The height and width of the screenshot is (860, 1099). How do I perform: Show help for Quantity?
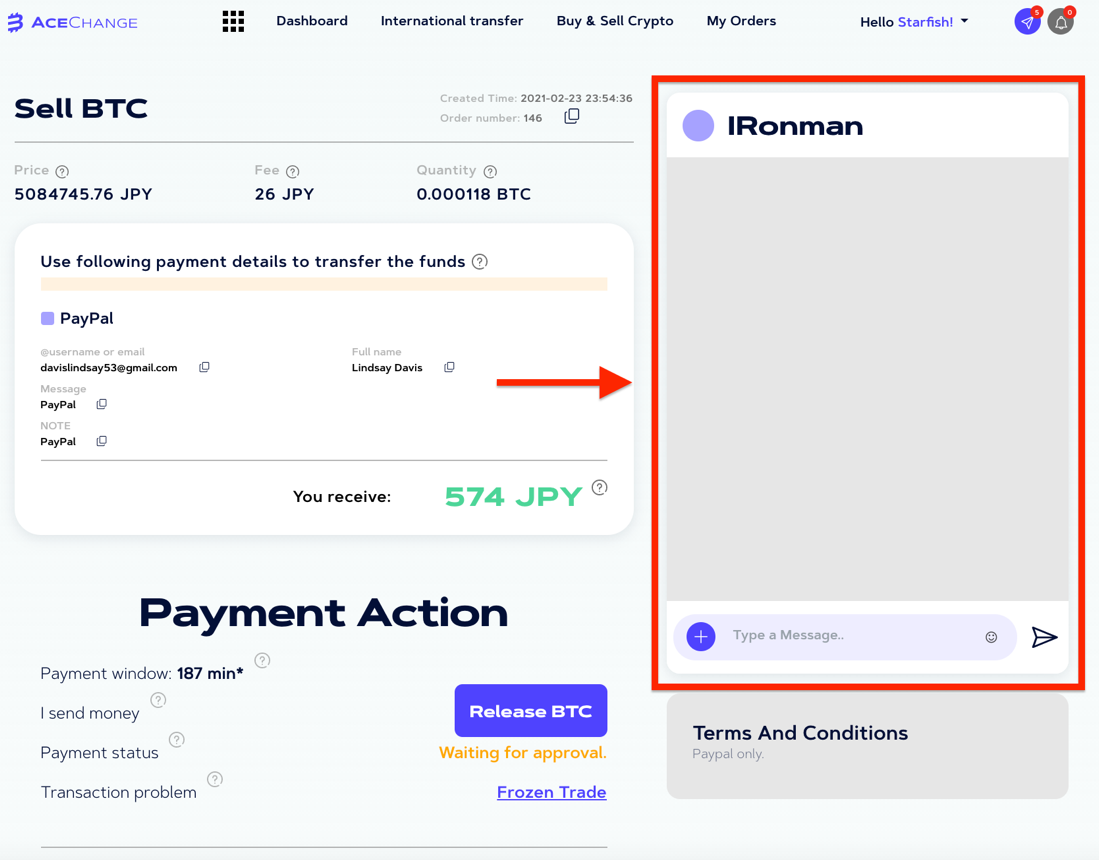(491, 171)
